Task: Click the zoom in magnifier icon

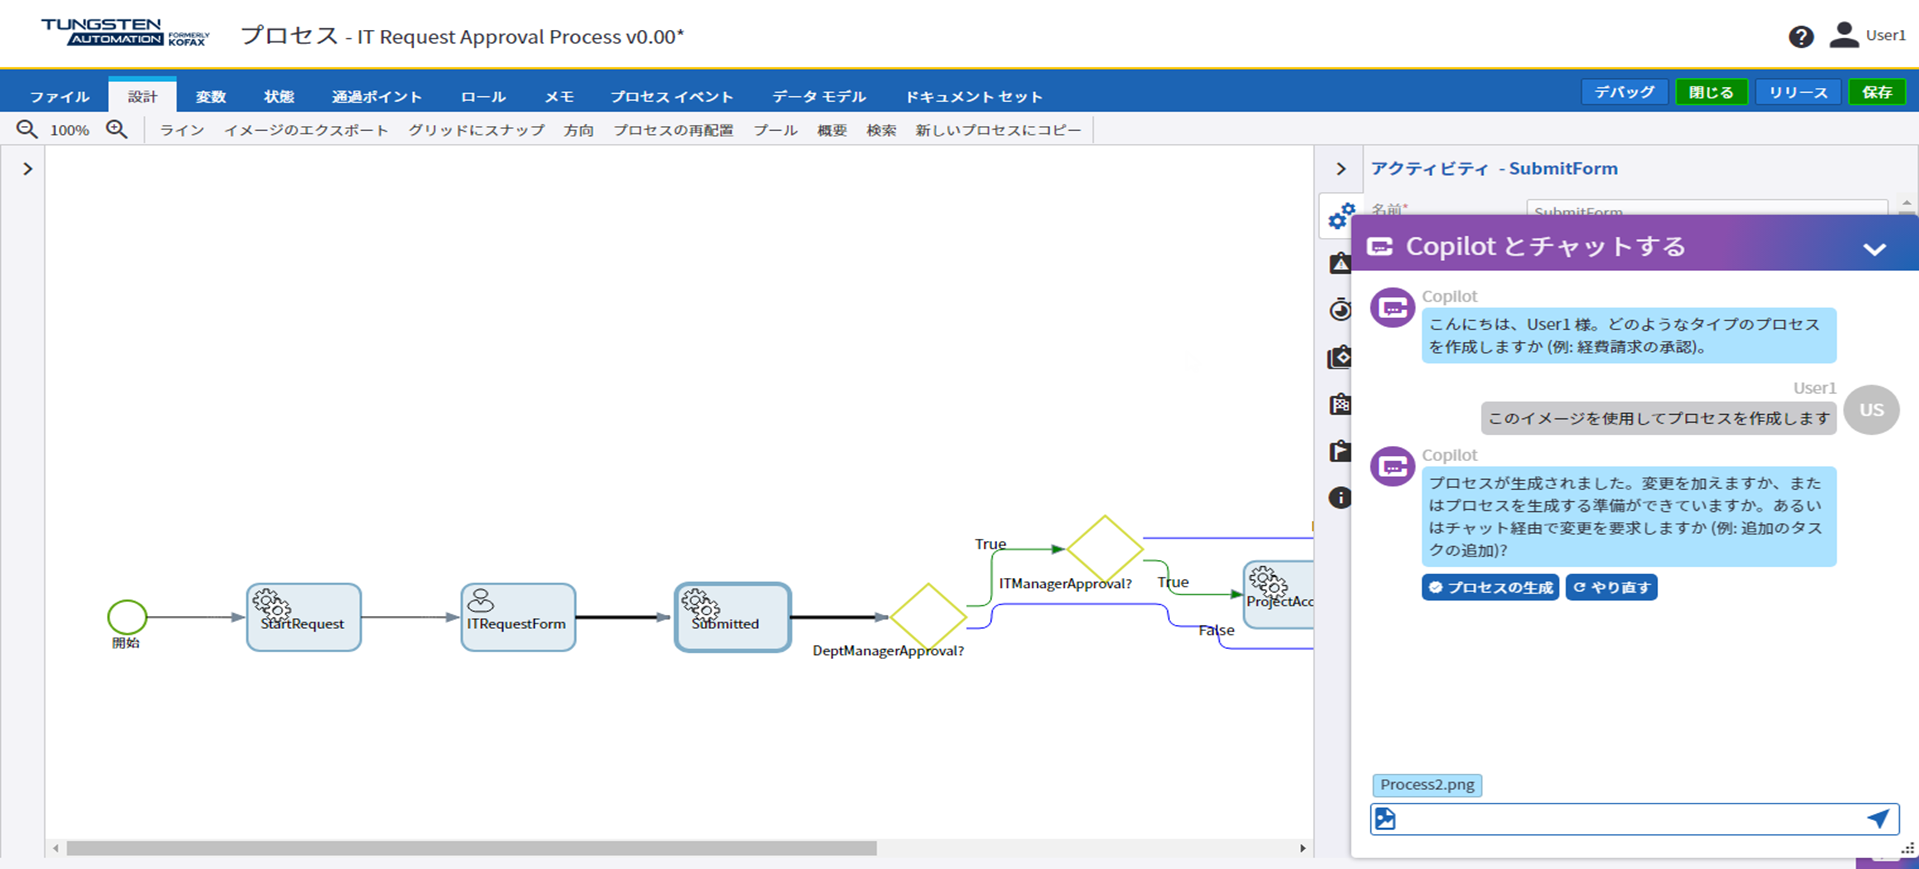Action: click(117, 130)
